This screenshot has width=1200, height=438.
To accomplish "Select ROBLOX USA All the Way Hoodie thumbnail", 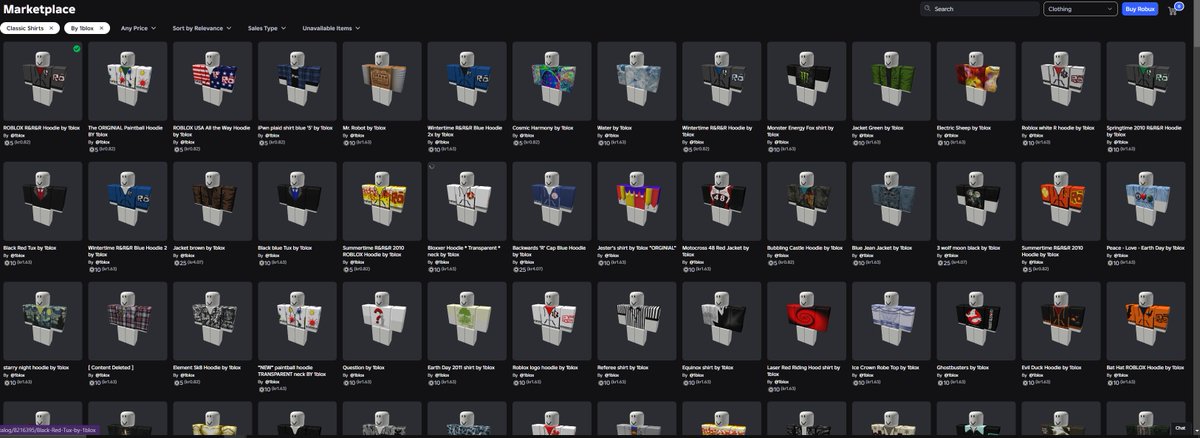I will click(213, 82).
